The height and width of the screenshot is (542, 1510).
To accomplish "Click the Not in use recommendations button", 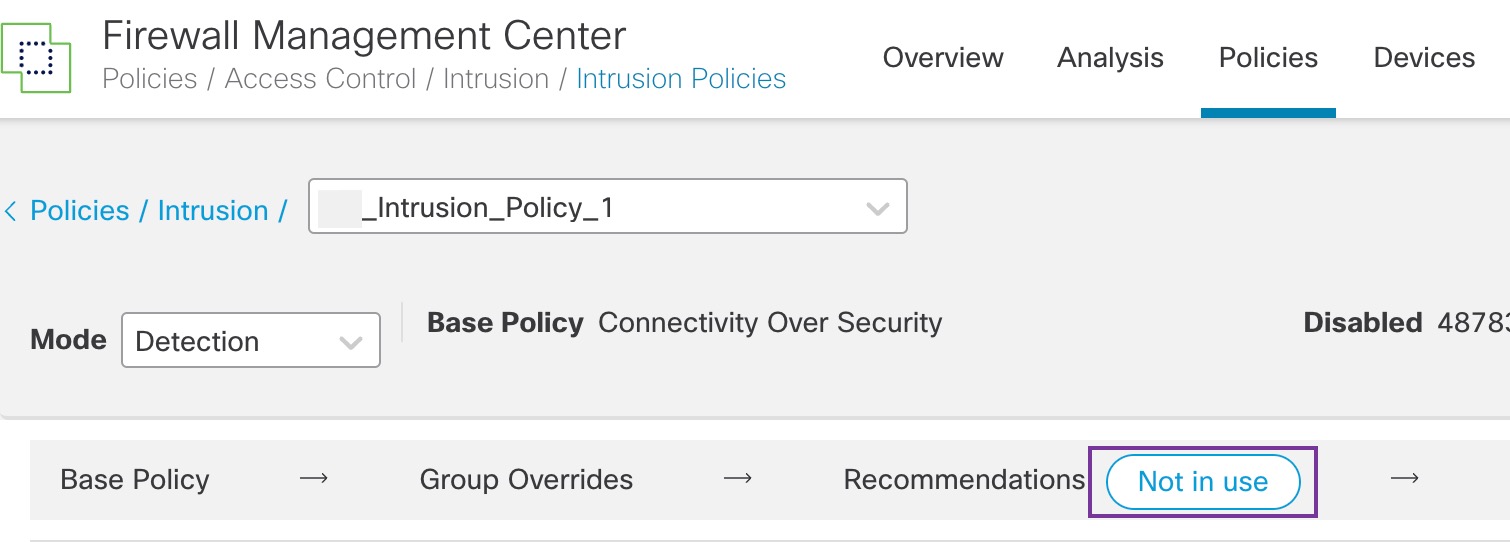I will [x=1202, y=482].
